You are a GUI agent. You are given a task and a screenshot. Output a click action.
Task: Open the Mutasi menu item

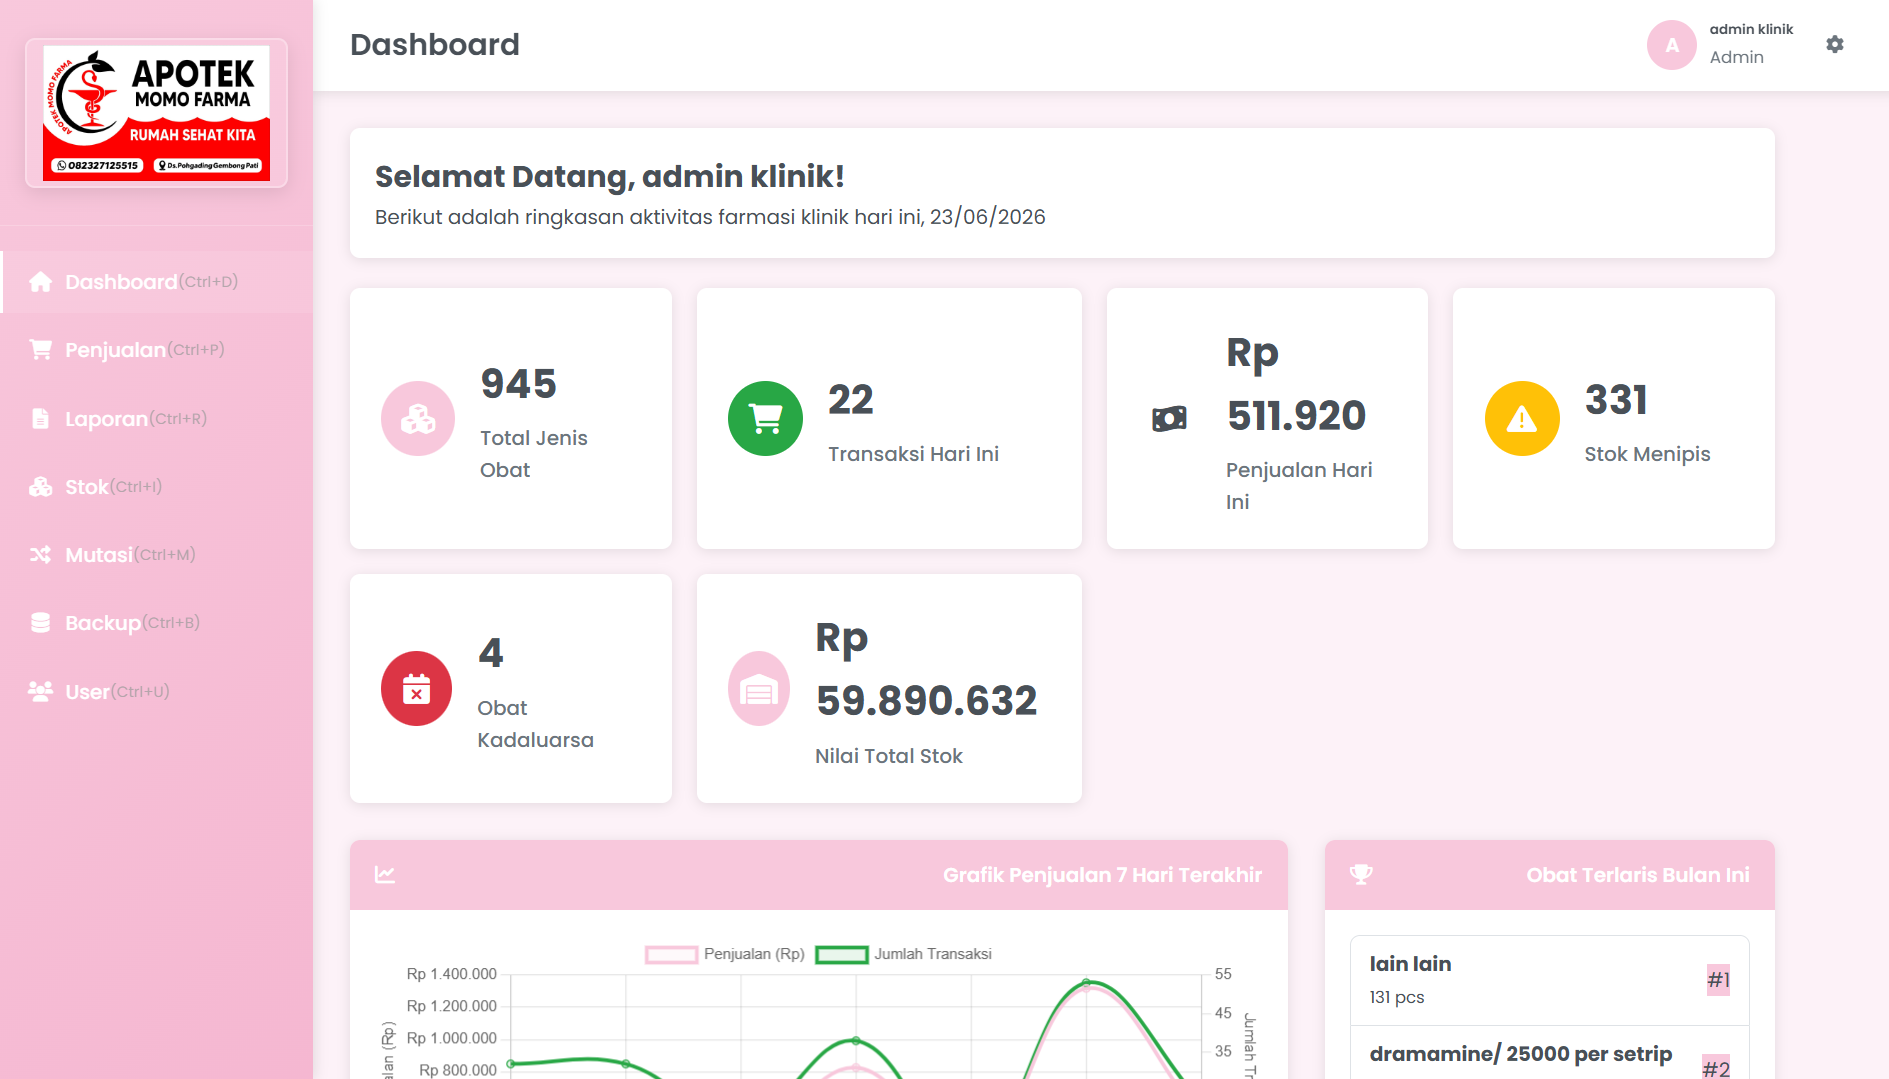point(156,555)
